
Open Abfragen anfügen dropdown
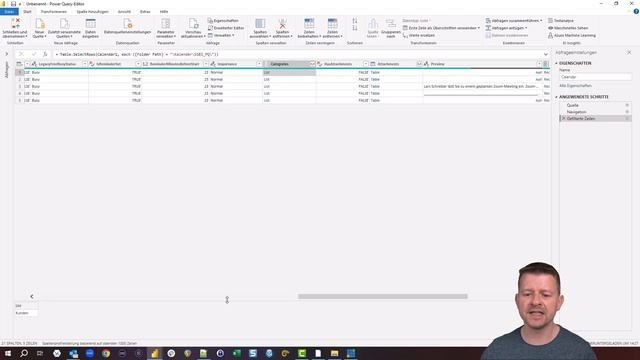tap(506, 28)
